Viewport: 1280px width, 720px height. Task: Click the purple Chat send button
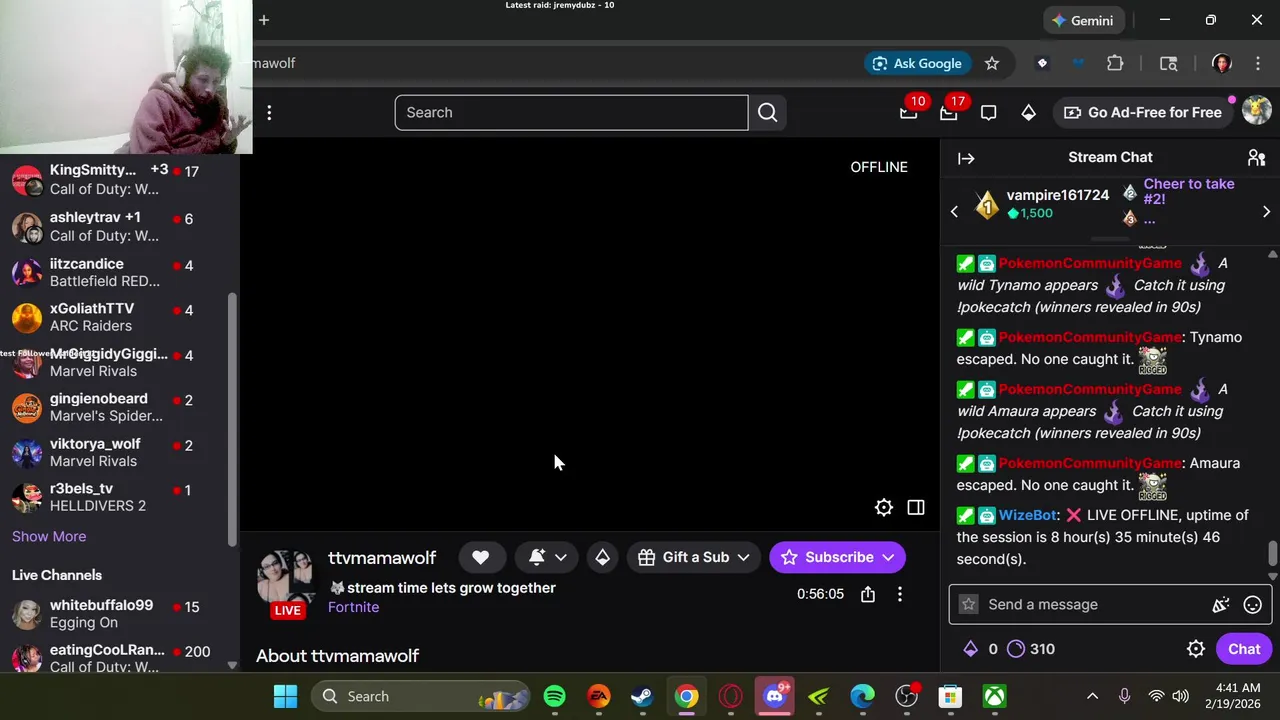tap(1244, 649)
